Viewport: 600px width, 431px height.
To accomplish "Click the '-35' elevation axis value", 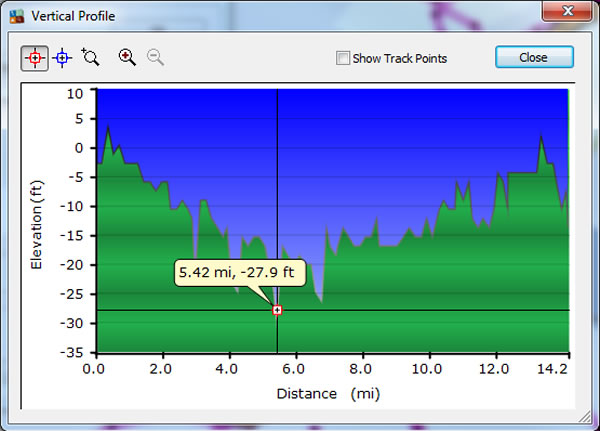I will coord(72,353).
